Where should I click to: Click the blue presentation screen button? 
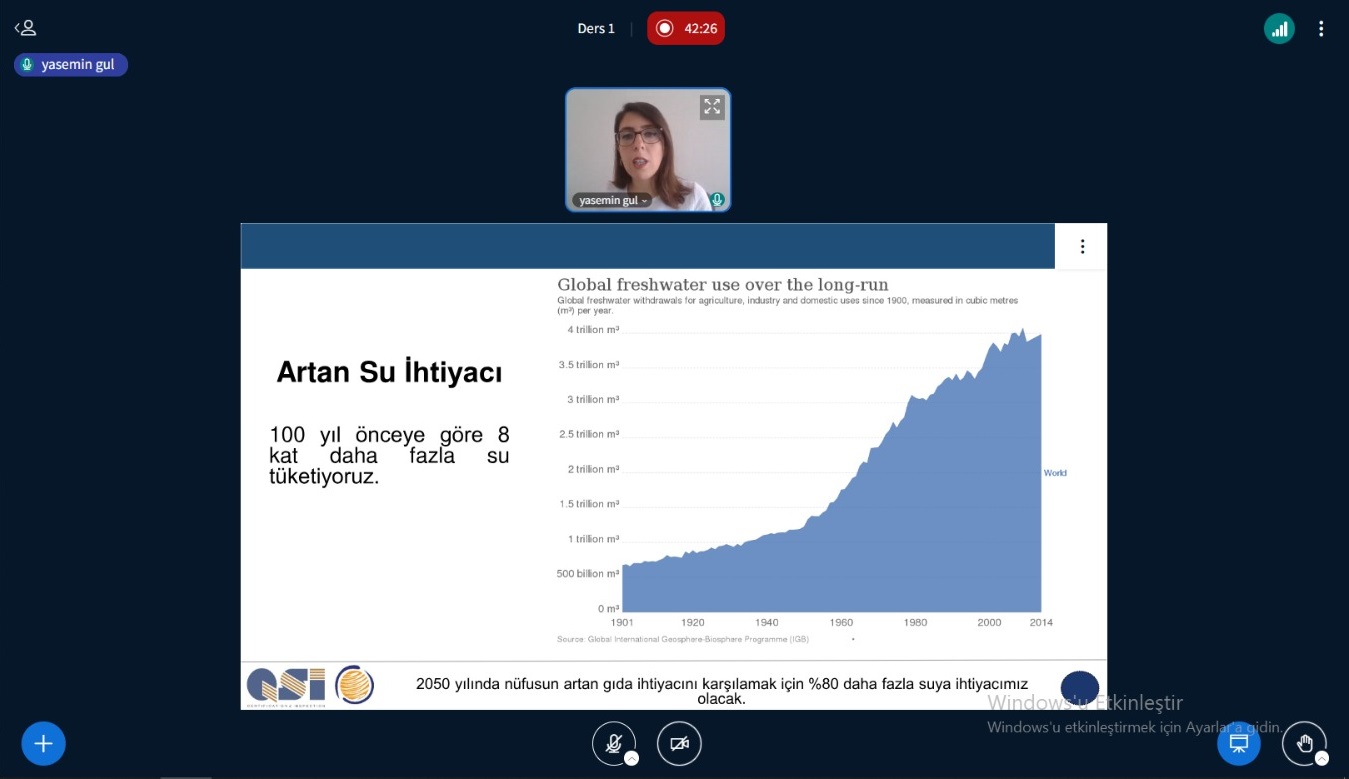tap(1238, 744)
